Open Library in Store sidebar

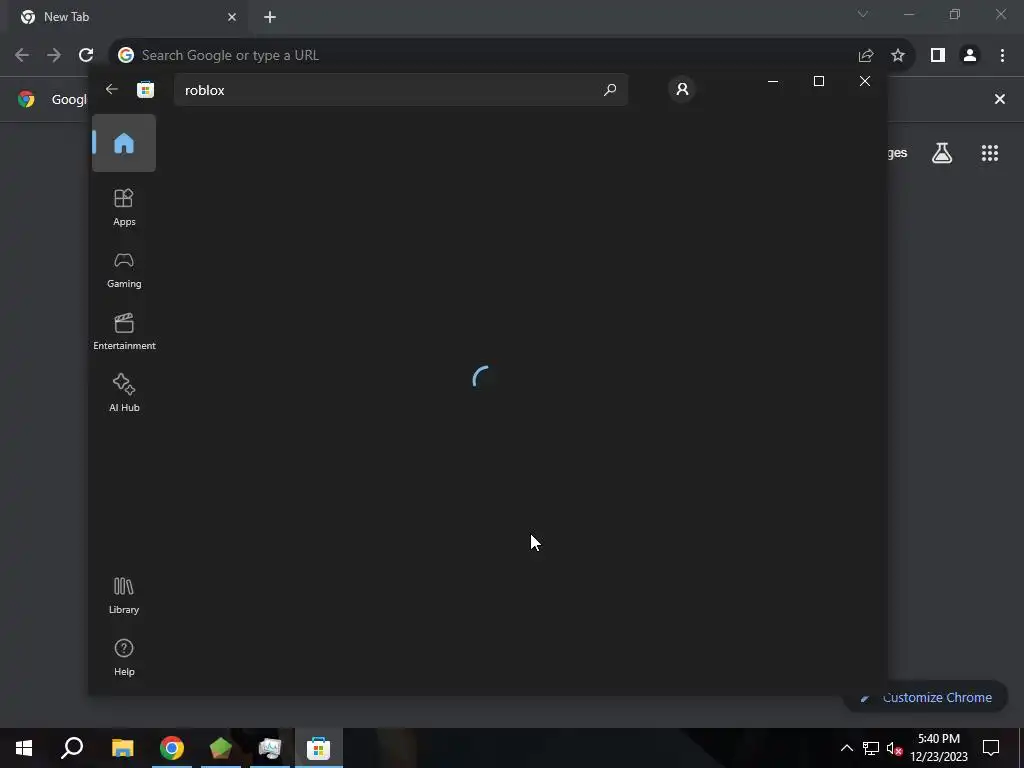[123, 595]
